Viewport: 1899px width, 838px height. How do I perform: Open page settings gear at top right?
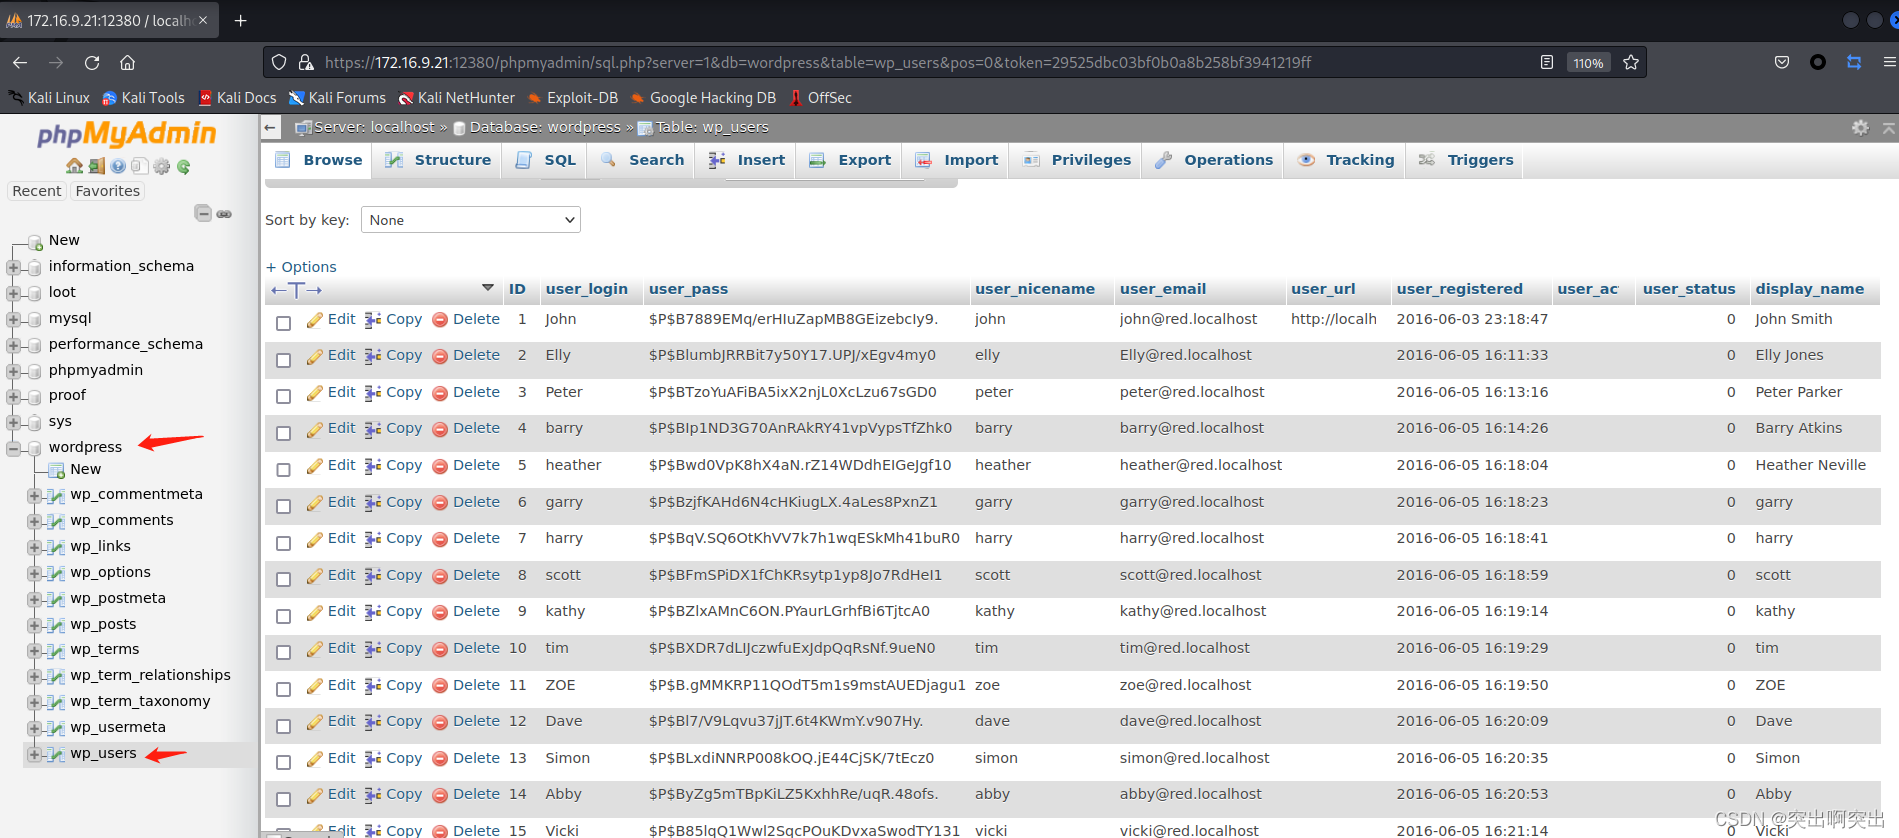click(x=1860, y=127)
